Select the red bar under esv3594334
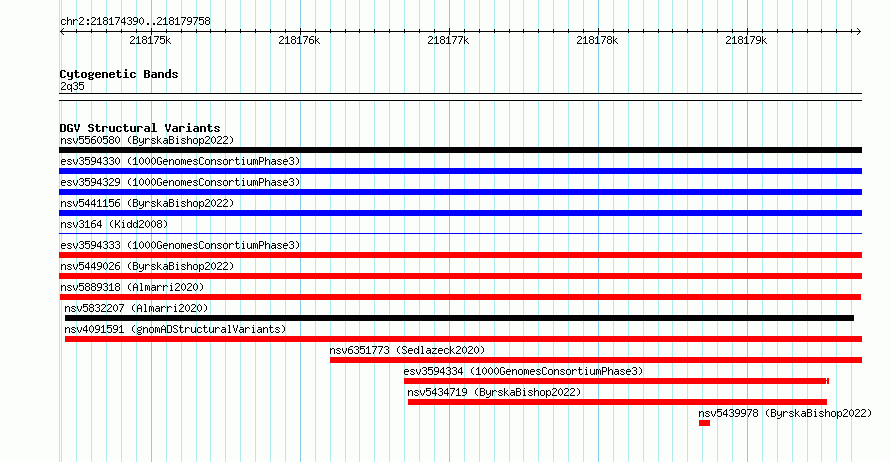The height and width of the screenshot is (462, 890). 616,381
